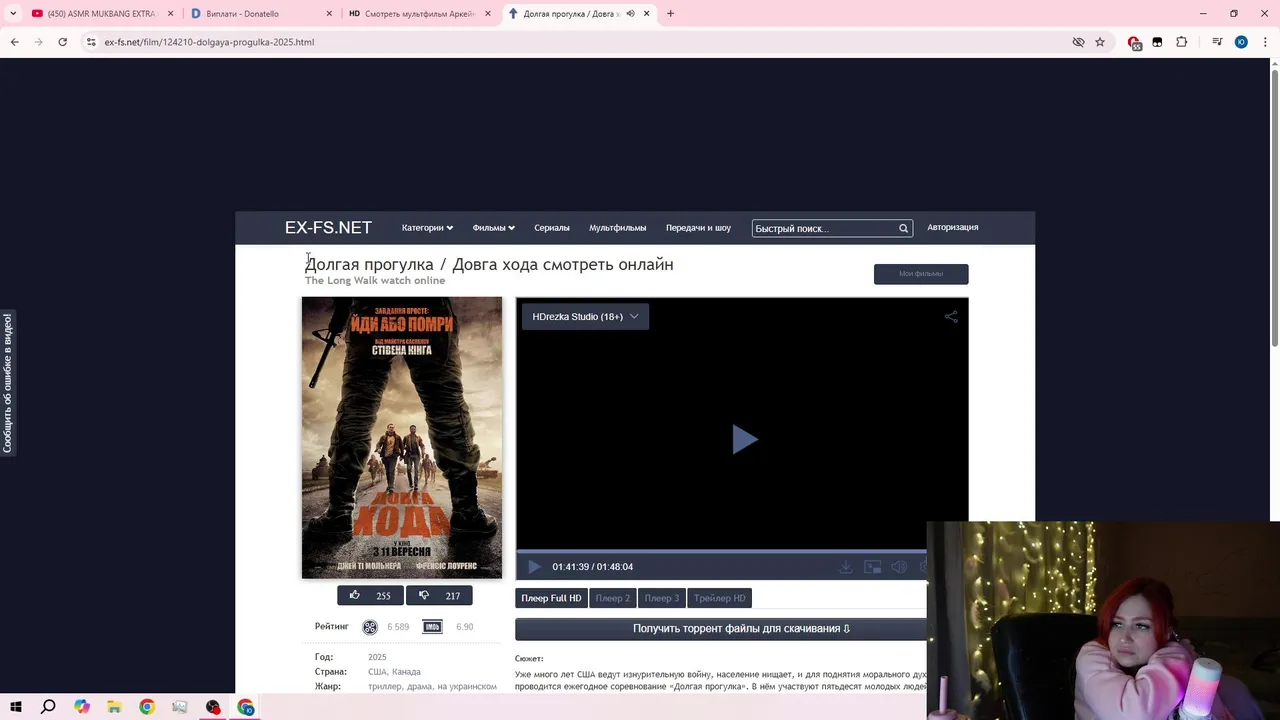This screenshot has width=1280, height=720.
Task: Bookmark page with star icon
Action: (1100, 42)
